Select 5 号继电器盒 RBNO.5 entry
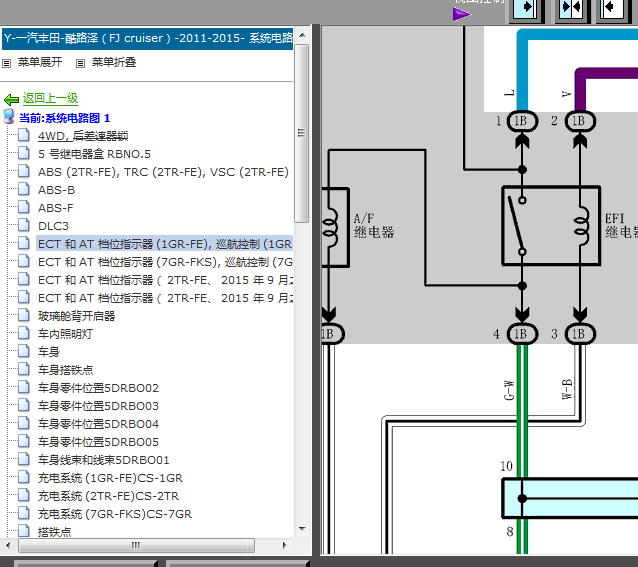The width and height of the screenshot is (638, 567). [94, 154]
